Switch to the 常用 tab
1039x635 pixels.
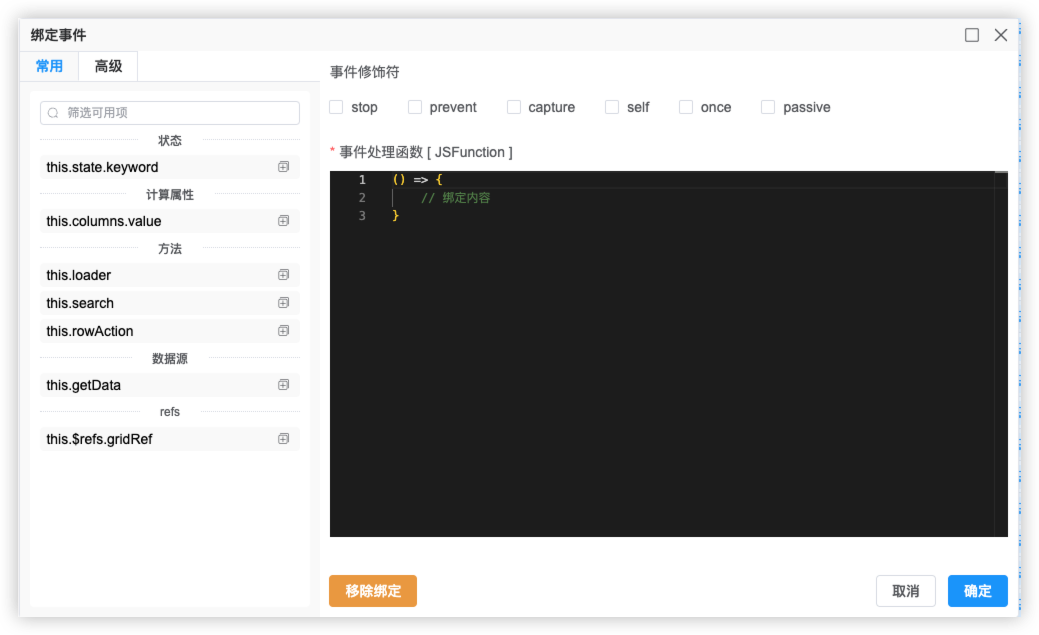[x=50, y=66]
